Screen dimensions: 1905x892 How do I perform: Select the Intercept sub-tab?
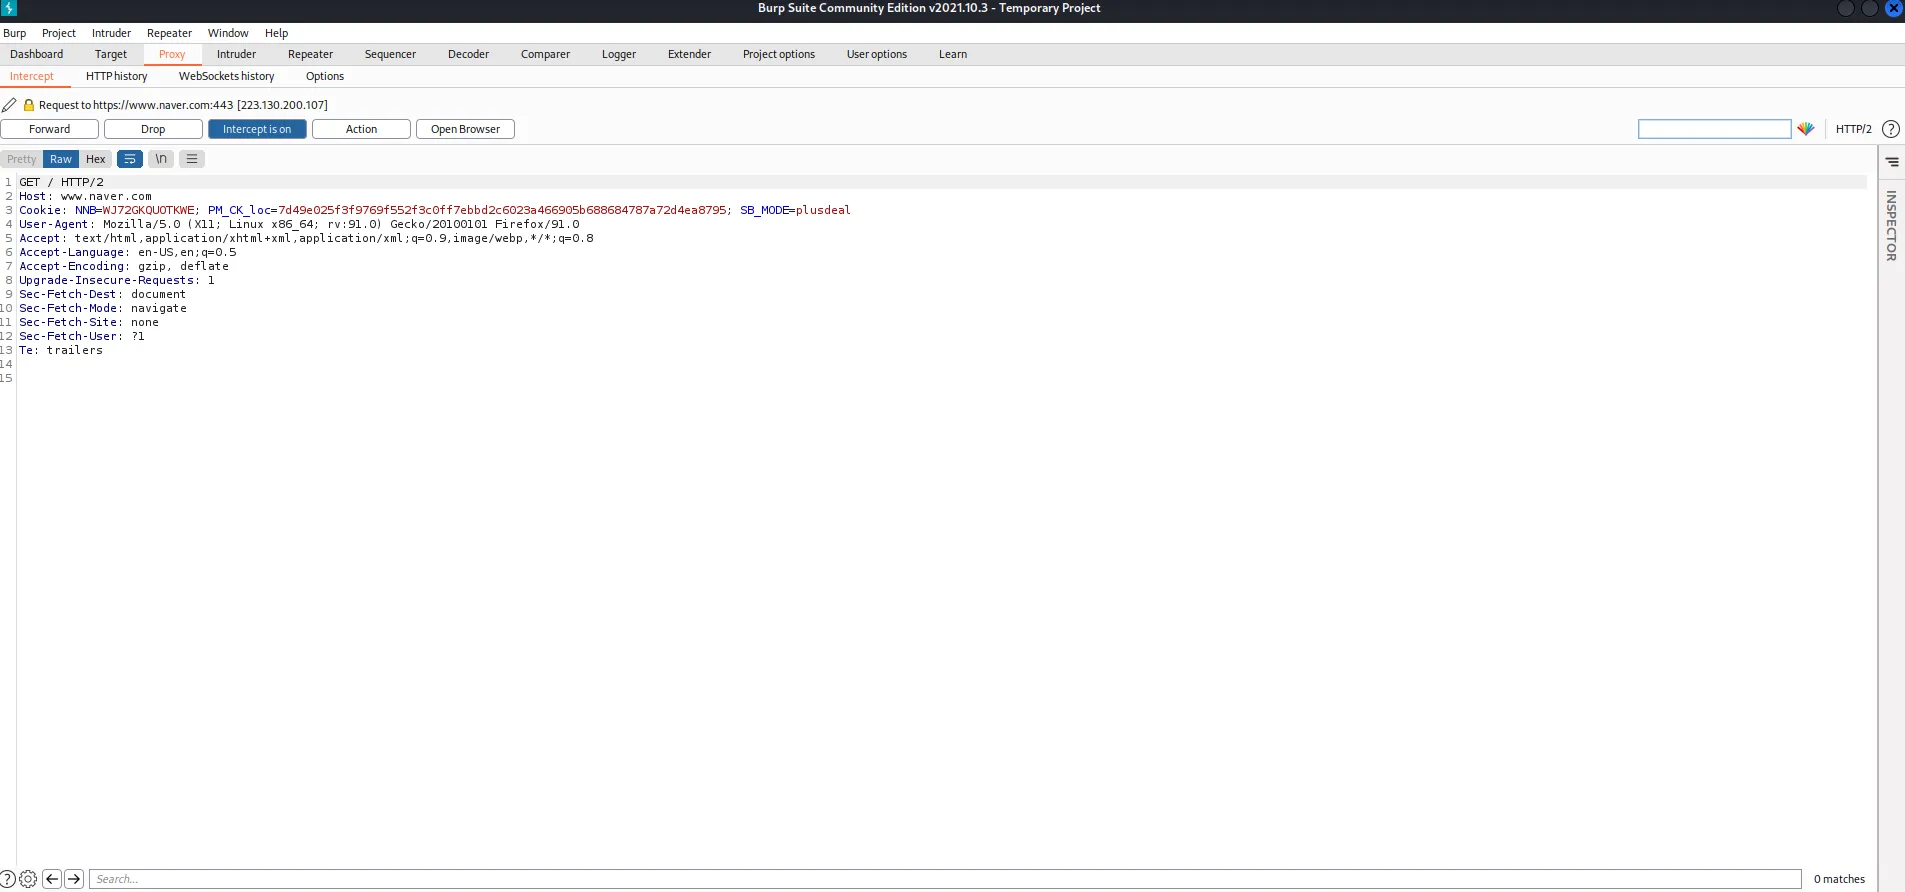(x=32, y=76)
